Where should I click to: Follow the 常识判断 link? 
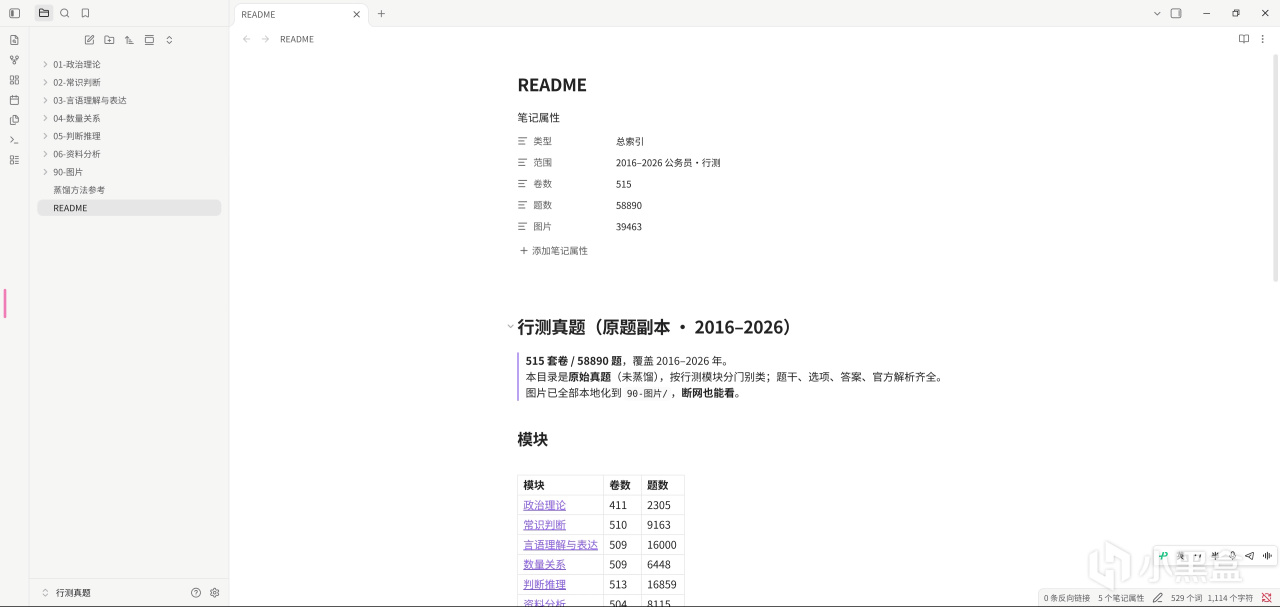point(544,525)
